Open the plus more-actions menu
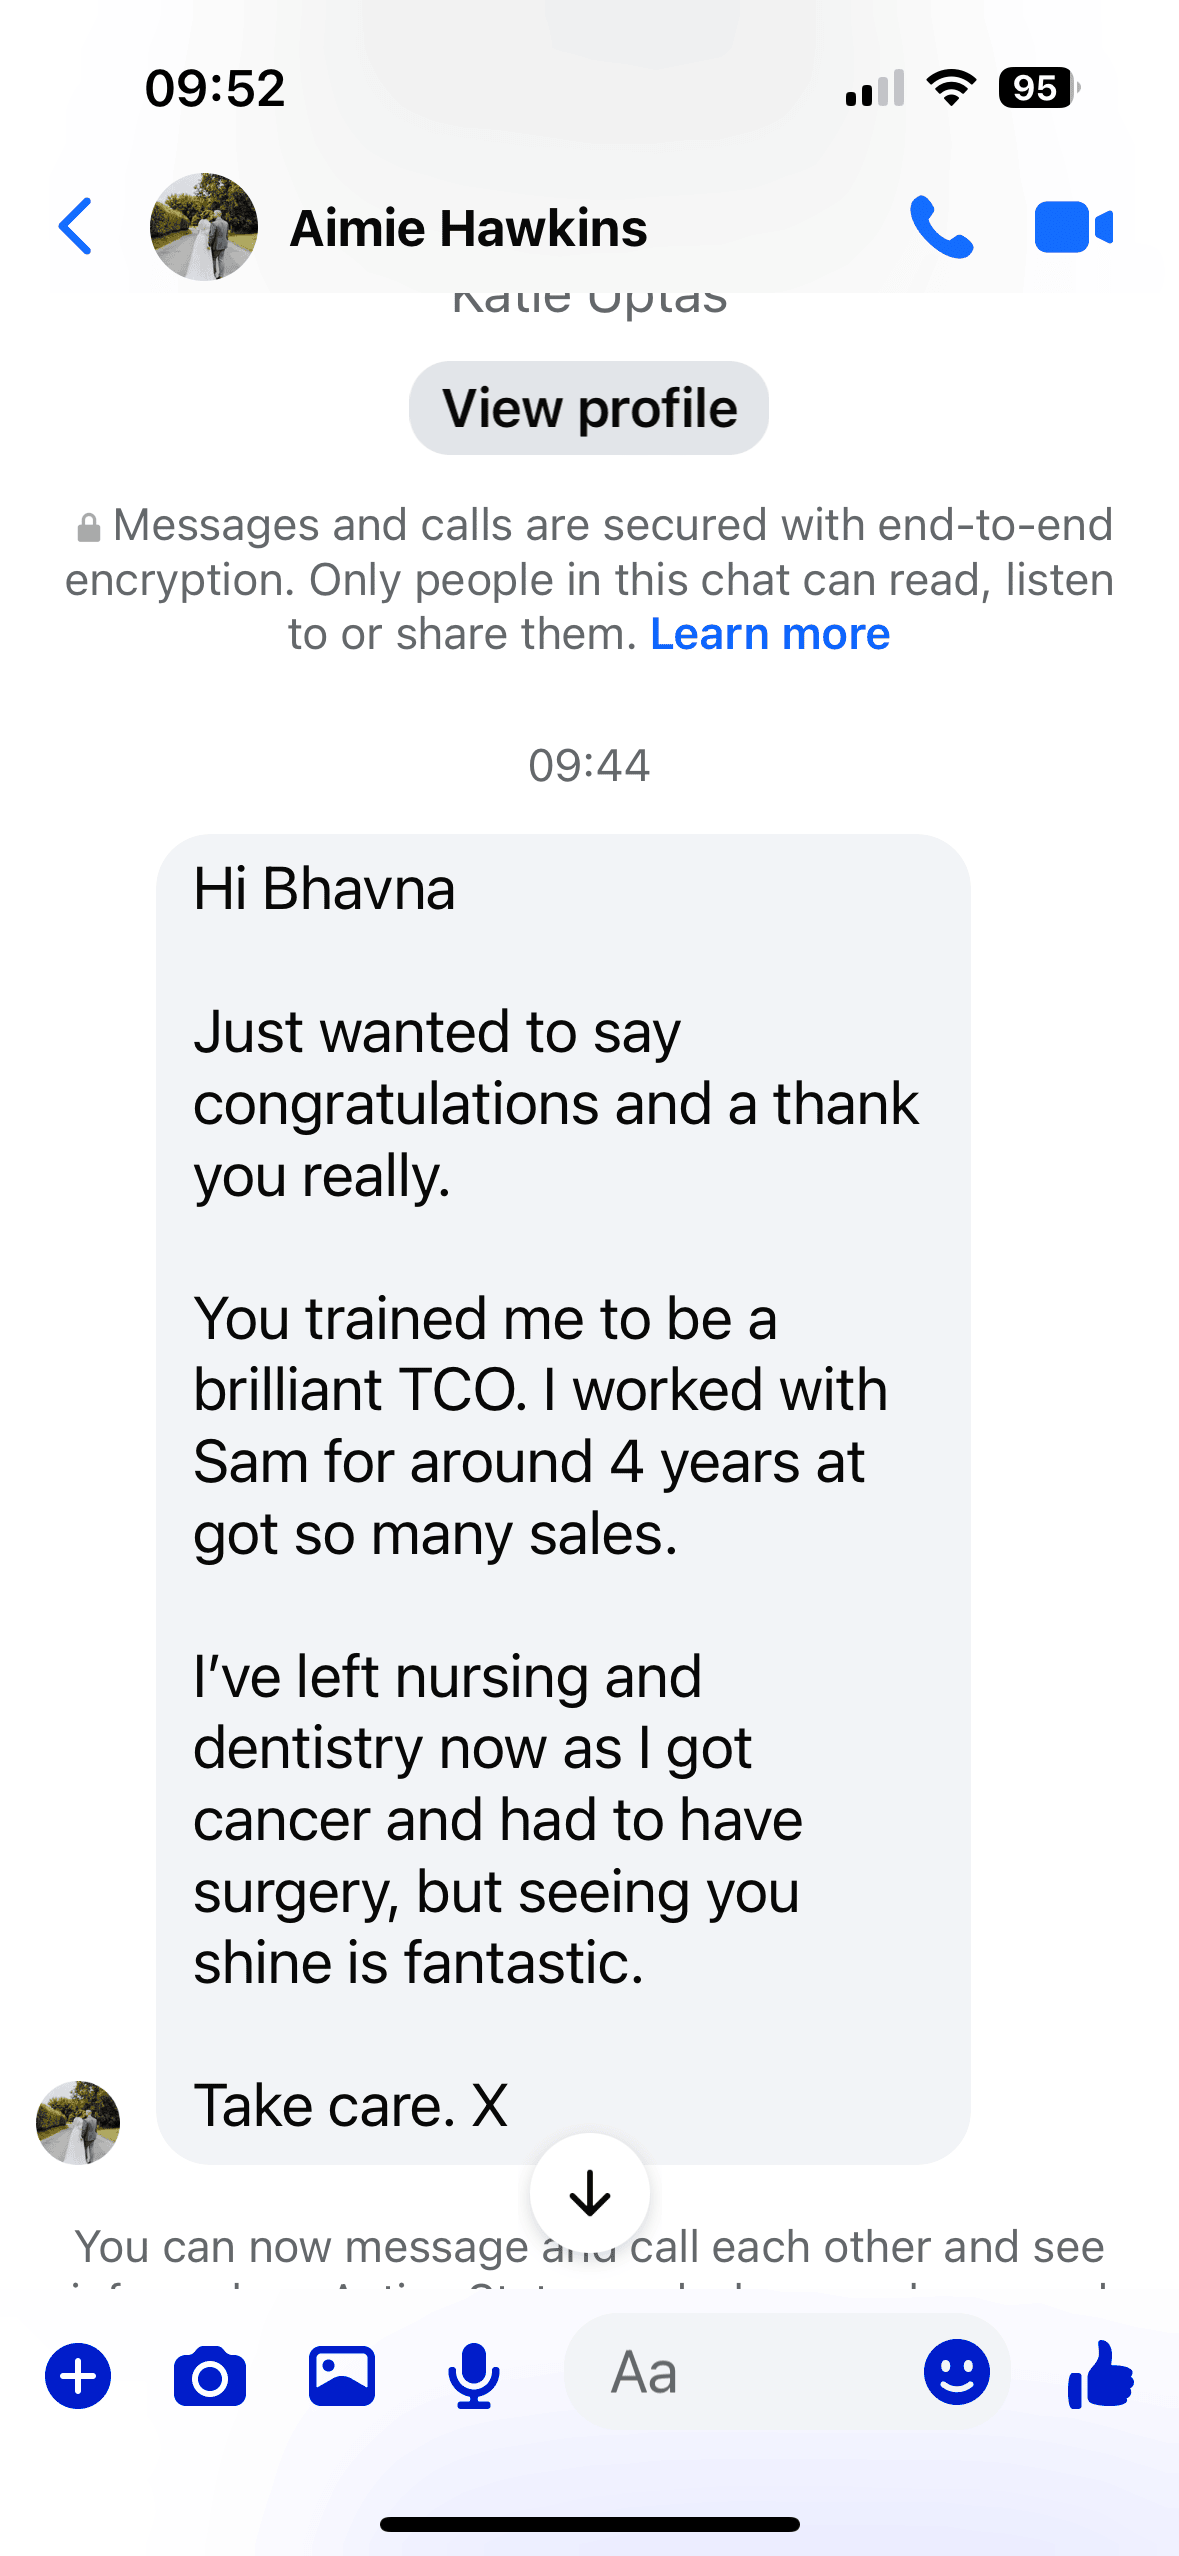 point(78,2375)
